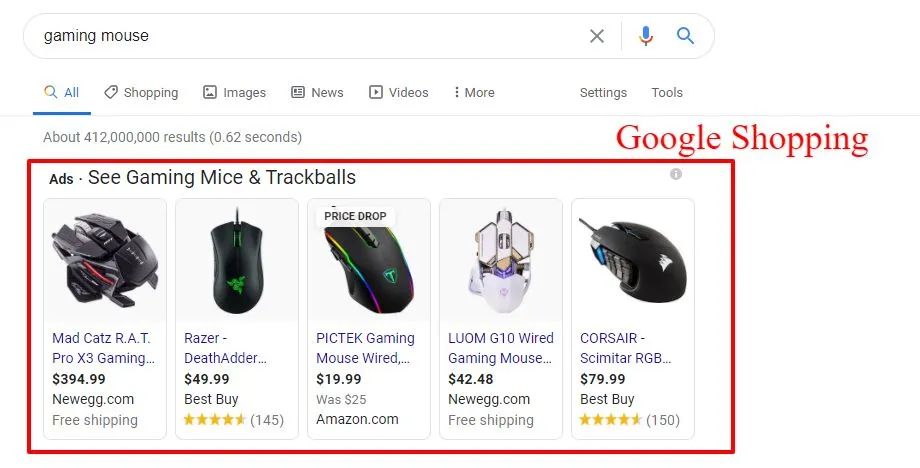Open the PICTEK Gaming Mouse Wired link

pyautogui.click(x=366, y=348)
